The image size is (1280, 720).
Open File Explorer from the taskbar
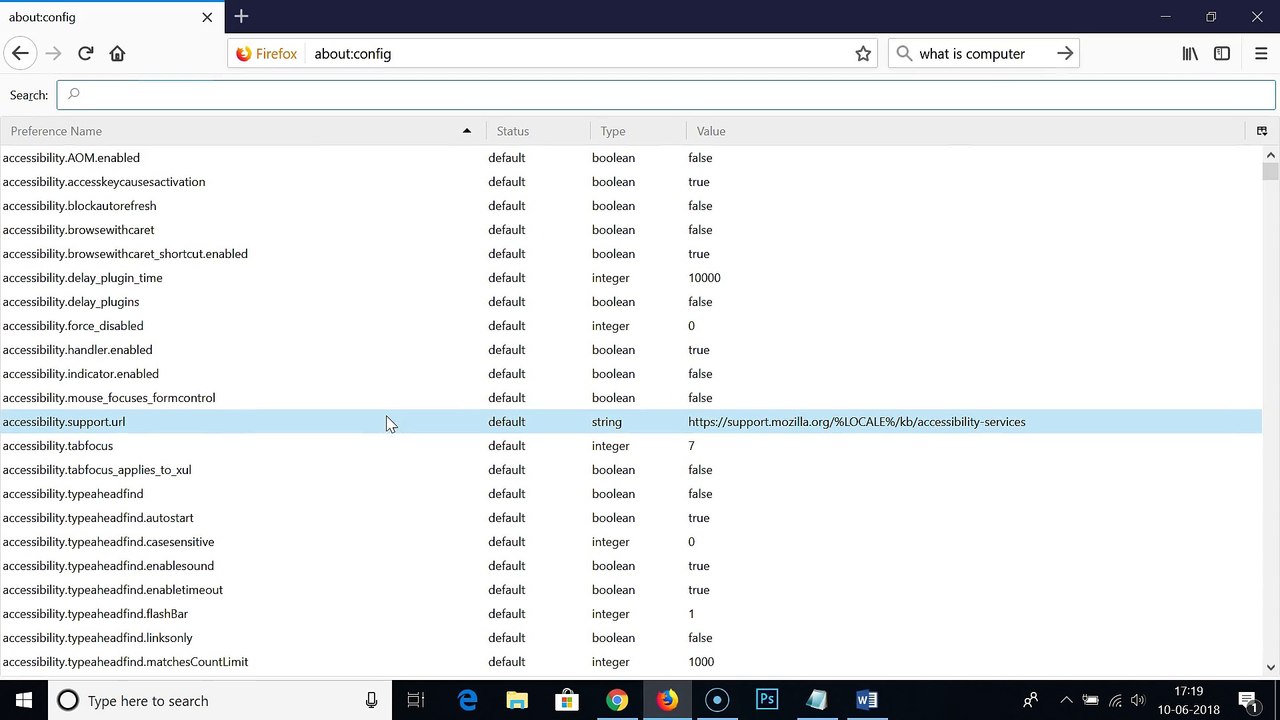click(x=517, y=700)
